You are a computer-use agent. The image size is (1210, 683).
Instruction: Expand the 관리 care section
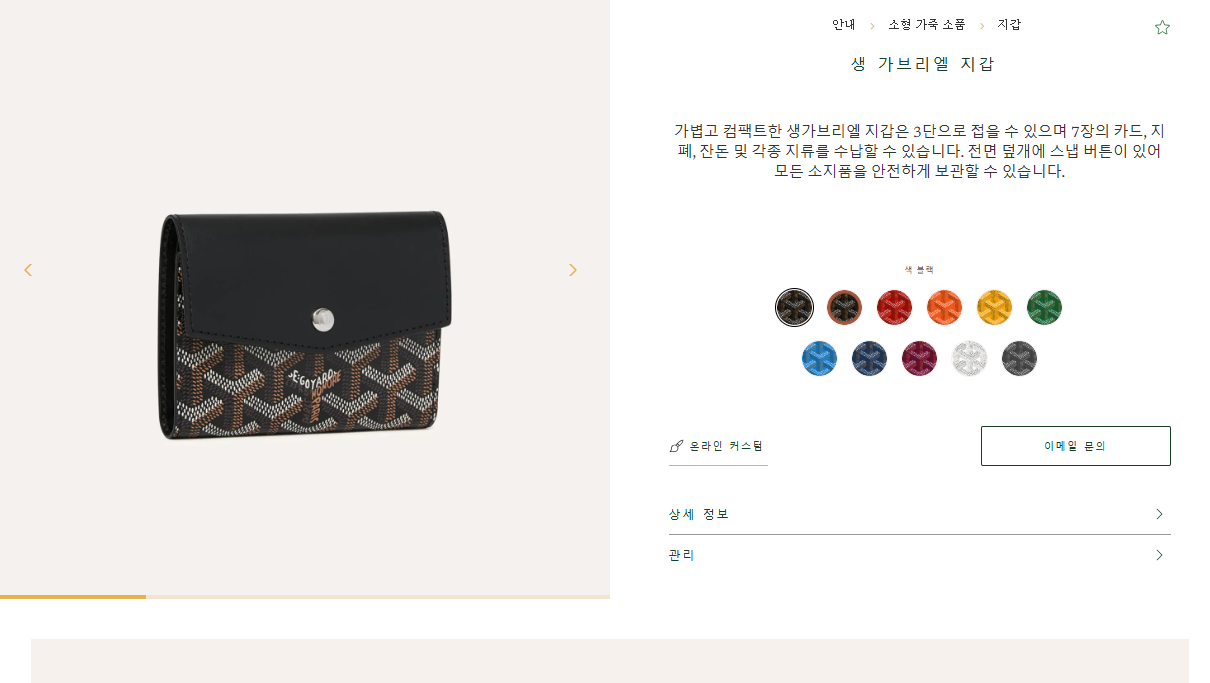point(919,555)
